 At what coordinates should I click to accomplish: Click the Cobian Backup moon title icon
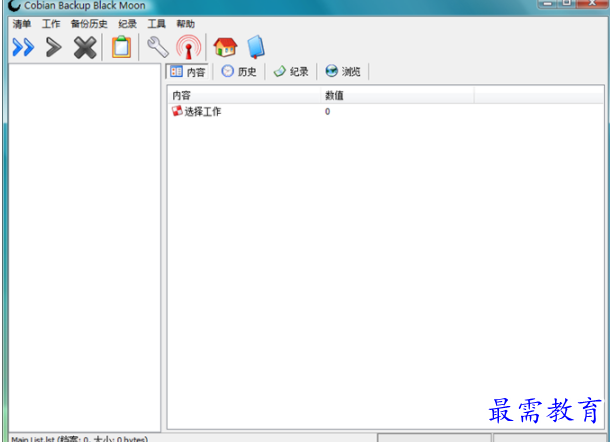tap(14, 5)
